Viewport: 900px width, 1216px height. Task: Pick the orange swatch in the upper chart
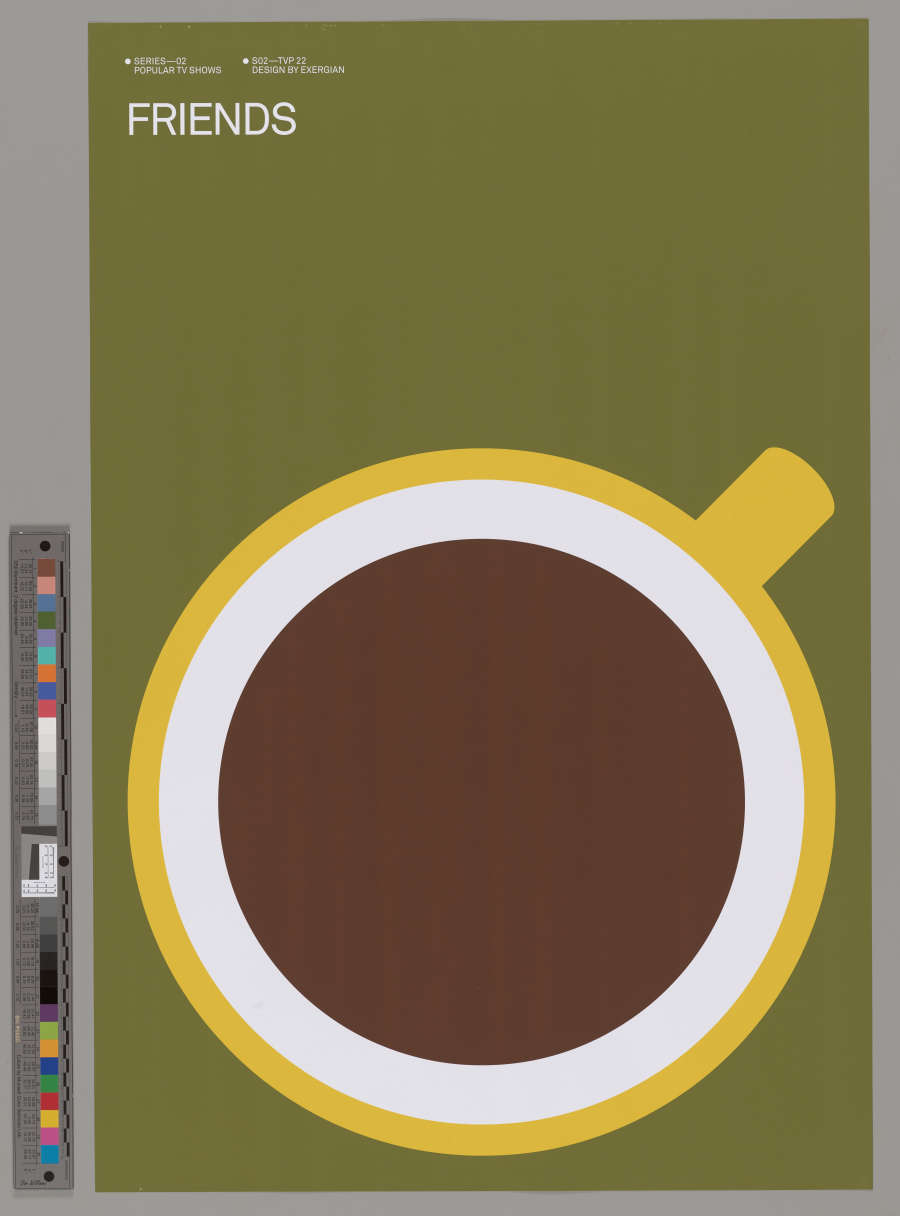click(47, 673)
